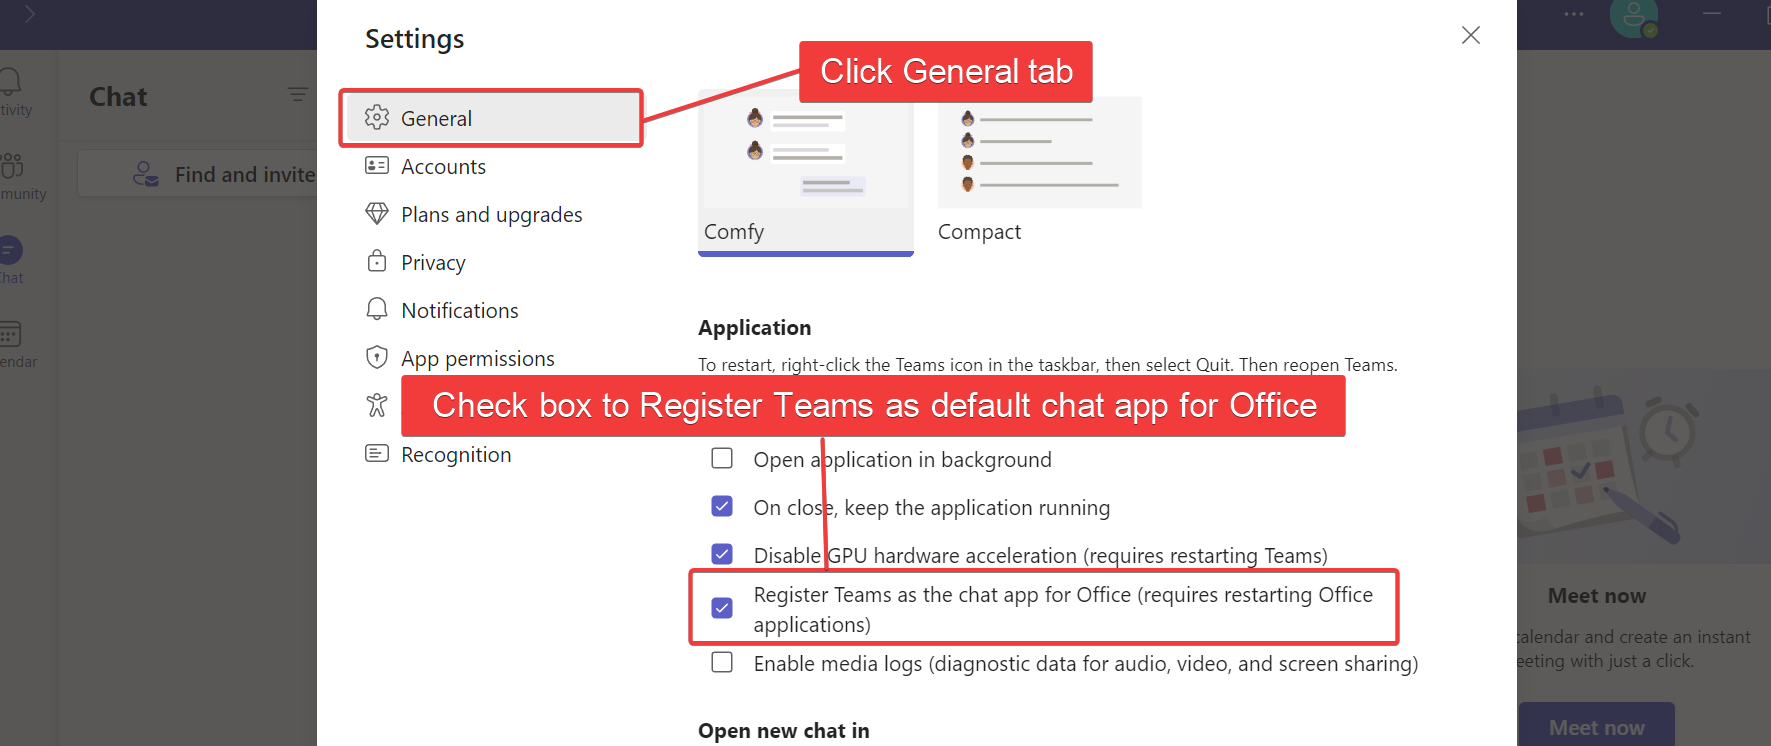The width and height of the screenshot is (1771, 746).
Task: Uncheck On close, keep the application running
Action: [722, 506]
